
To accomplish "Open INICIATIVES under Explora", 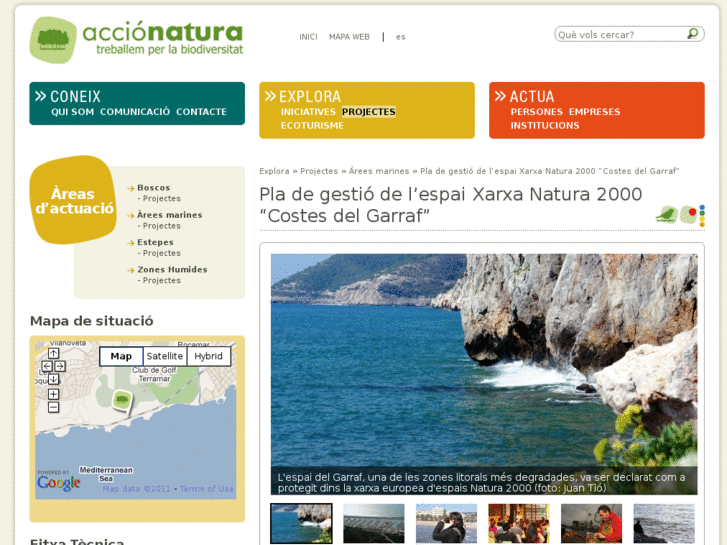I will pyautogui.click(x=308, y=112).
